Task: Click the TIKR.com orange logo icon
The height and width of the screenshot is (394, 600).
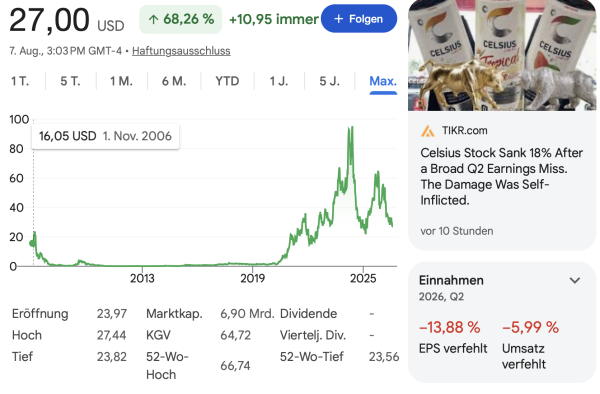Action: click(x=427, y=131)
